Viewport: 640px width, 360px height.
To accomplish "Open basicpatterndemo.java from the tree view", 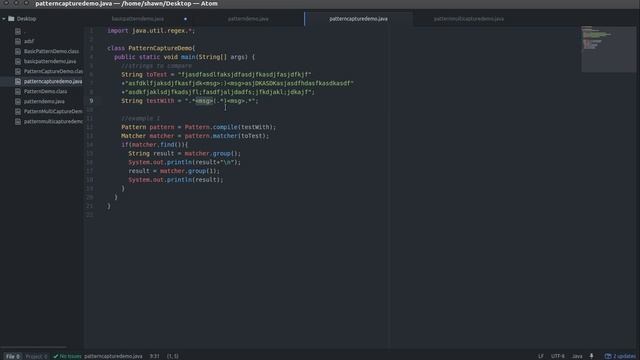I will pos(50,61).
